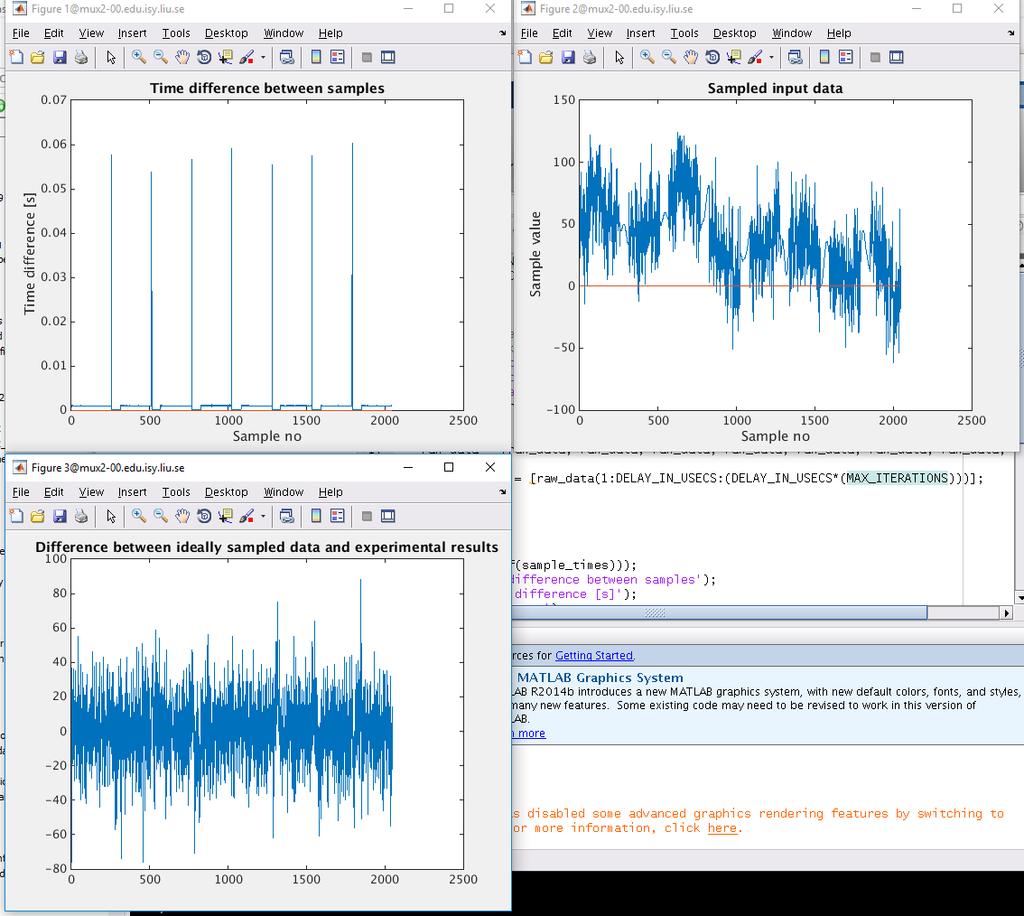
Task: Click the orange 'here' link
Action: [x=722, y=828]
